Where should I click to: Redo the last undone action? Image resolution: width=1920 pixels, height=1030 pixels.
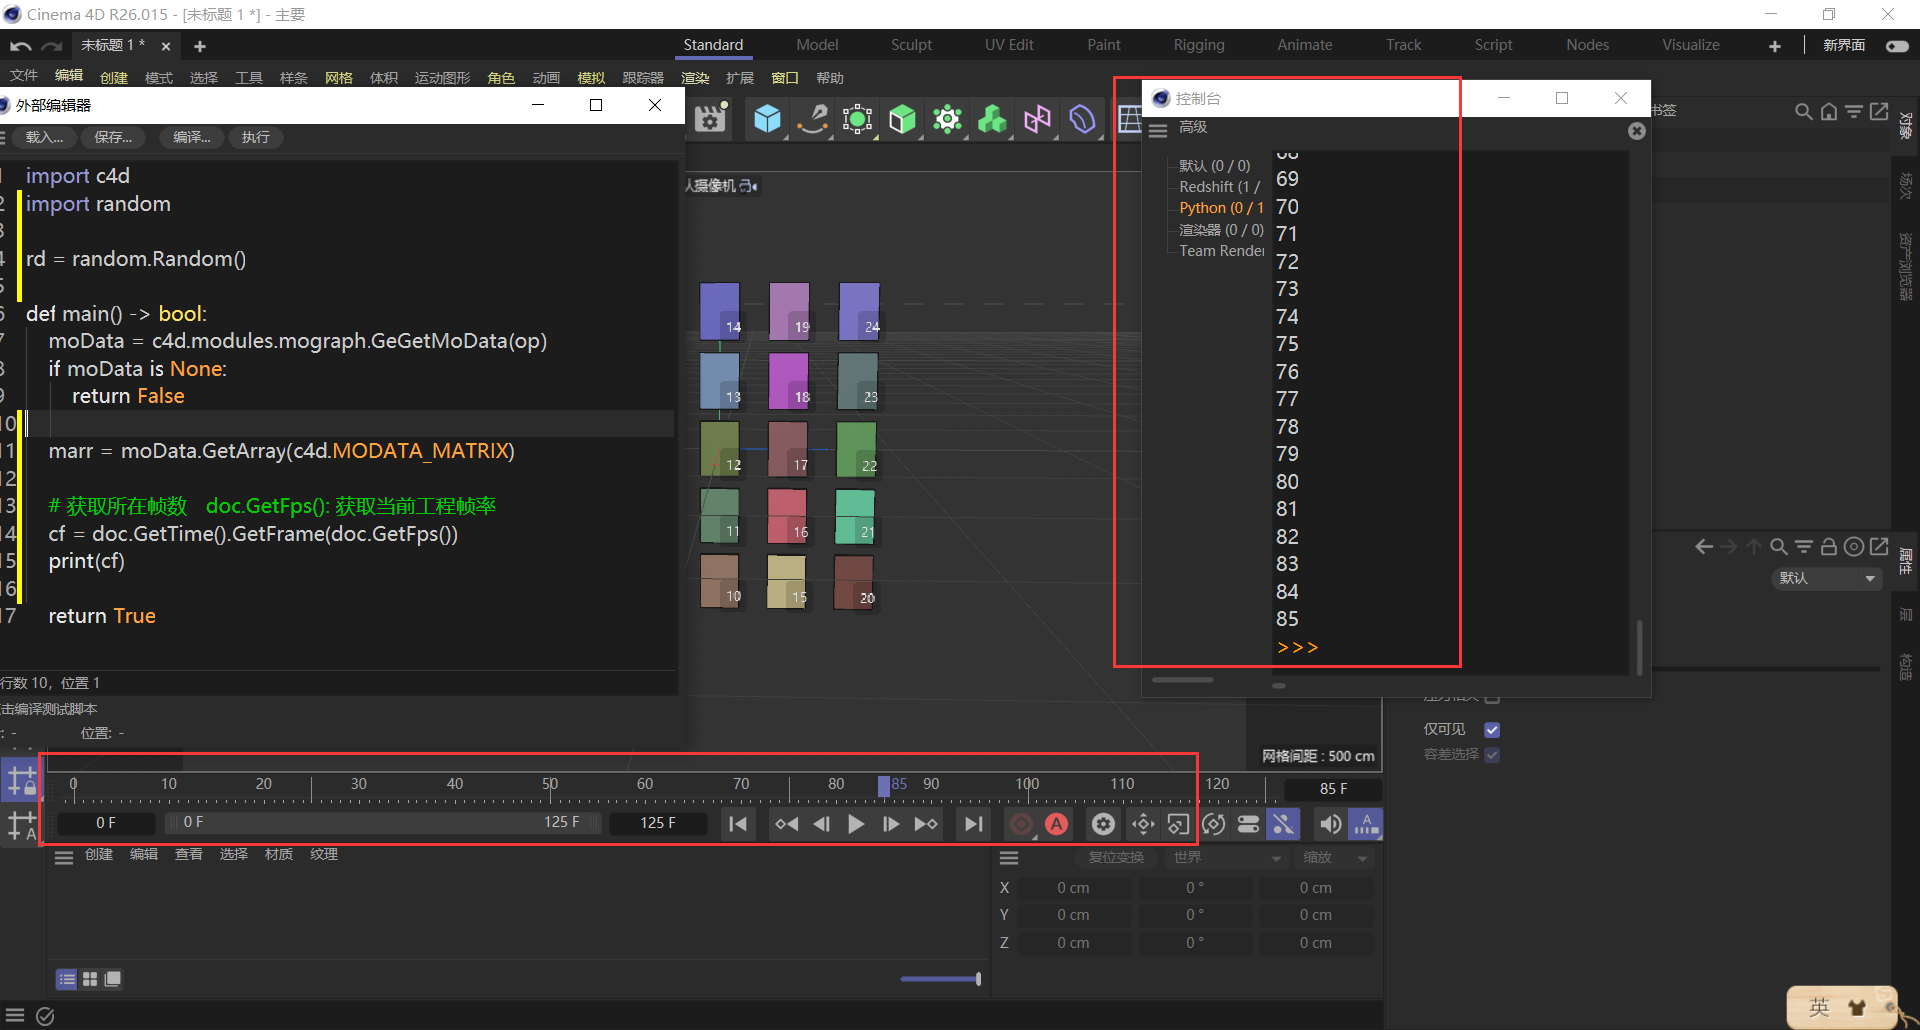pos(52,46)
